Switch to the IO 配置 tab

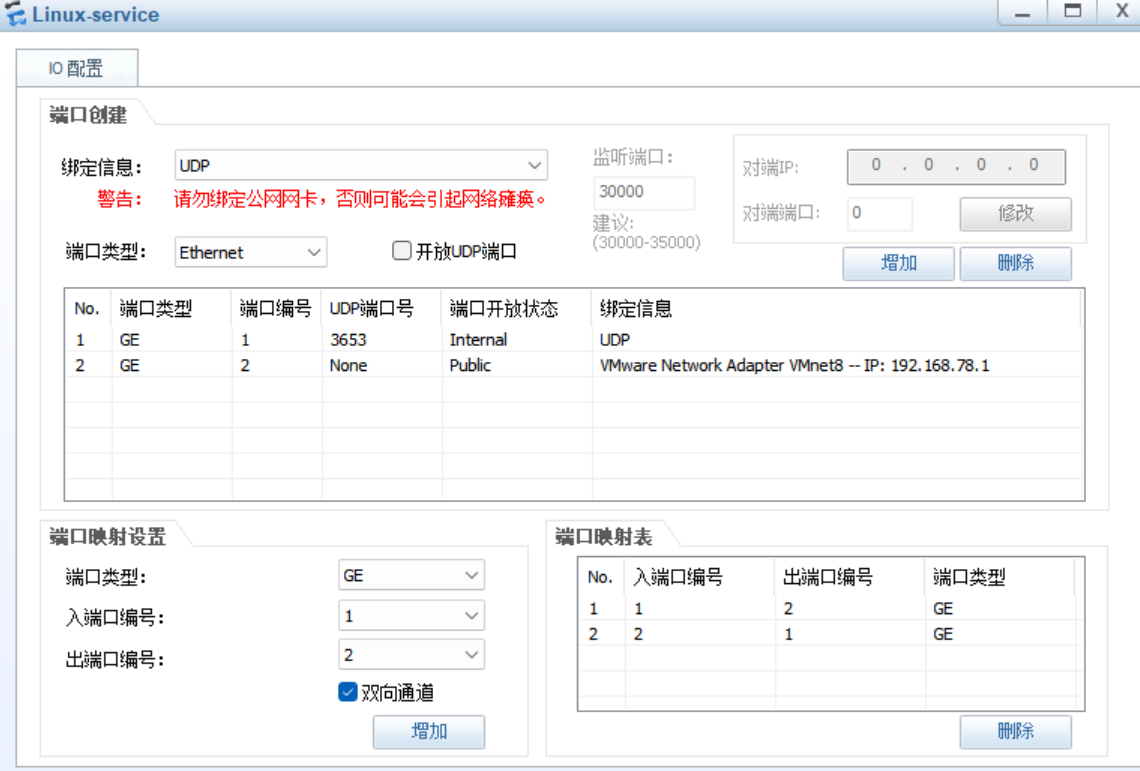76,68
